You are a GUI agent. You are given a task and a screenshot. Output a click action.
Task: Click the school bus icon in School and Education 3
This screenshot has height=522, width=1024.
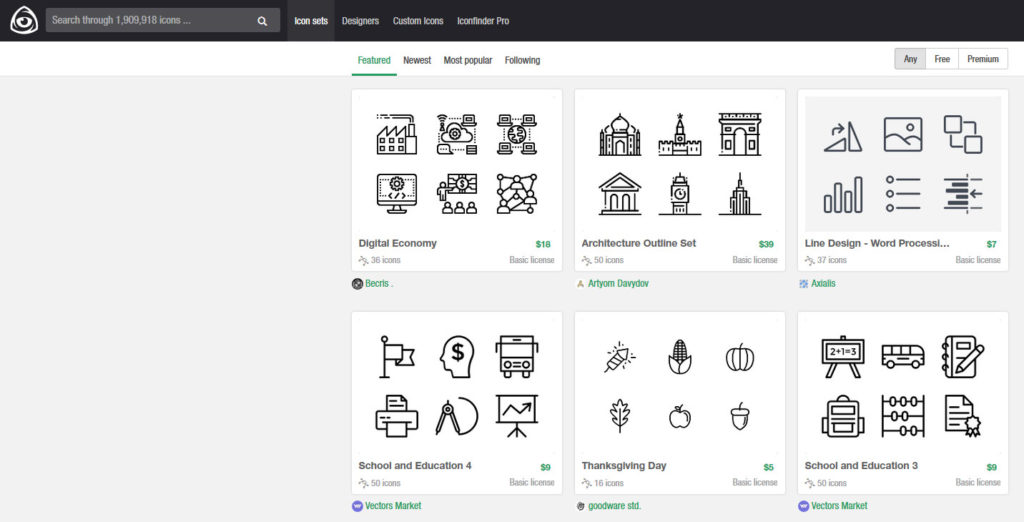(902, 356)
